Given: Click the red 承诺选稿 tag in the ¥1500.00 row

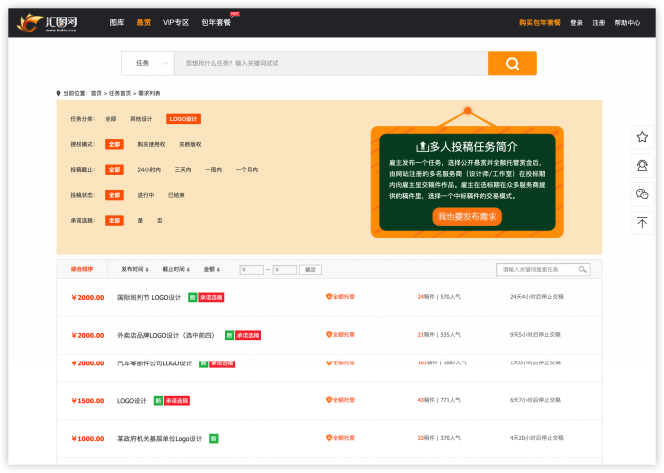Looking at the screenshot, I should pyautogui.click(x=177, y=401).
